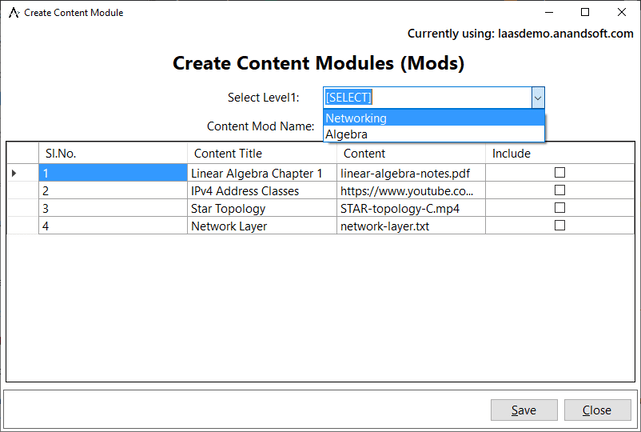Enable Include checkbox for IPv4 Address Classes
Viewport: 641px width, 432px height.
point(560,190)
